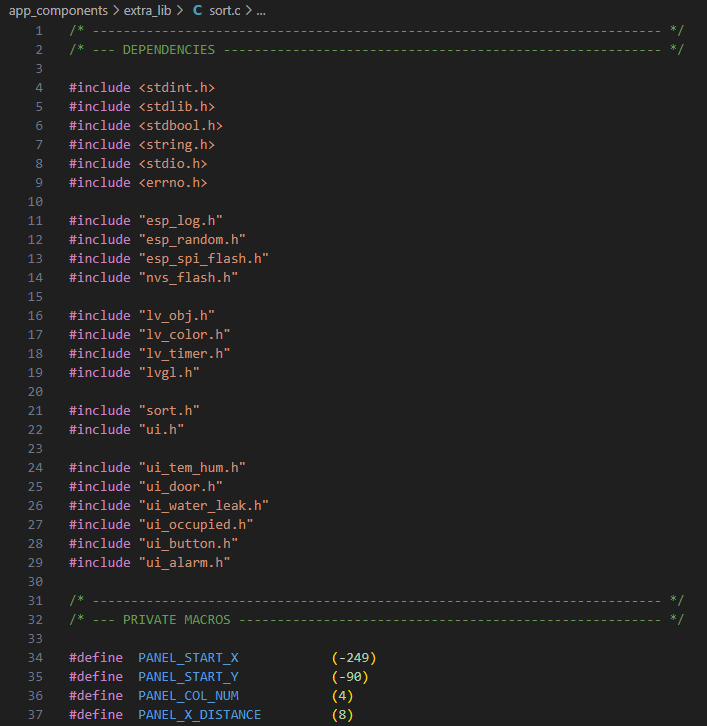Image resolution: width=707 pixels, height=726 pixels.
Task: Click on "lv_timer.h" include
Action: click(x=184, y=354)
